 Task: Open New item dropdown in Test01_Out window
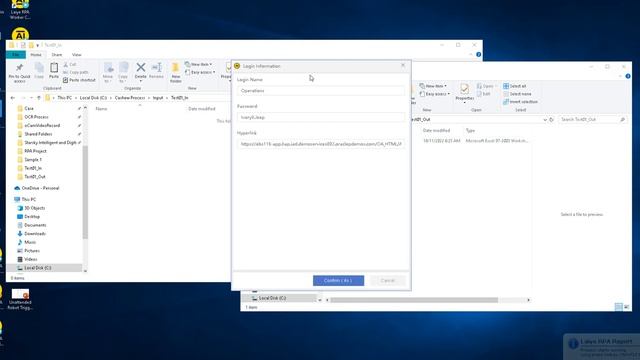433,86
